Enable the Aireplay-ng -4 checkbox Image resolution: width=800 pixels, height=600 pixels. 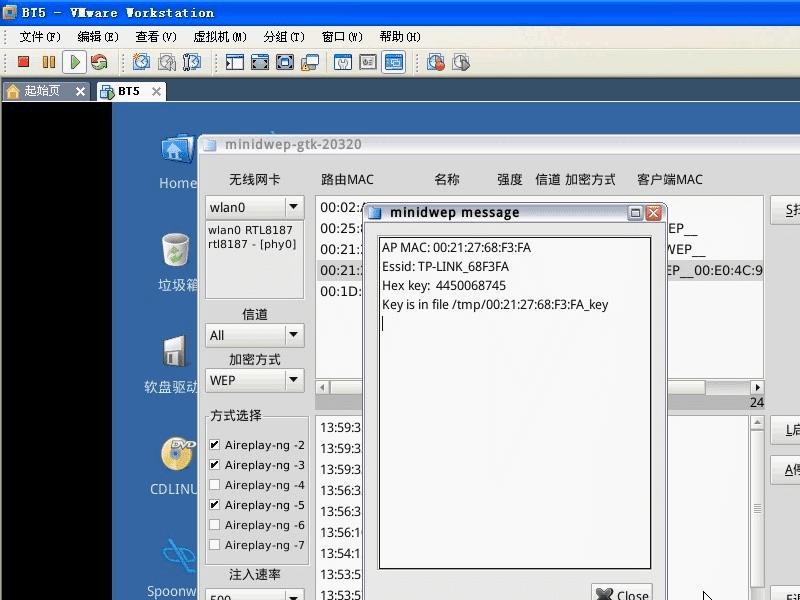point(214,485)
